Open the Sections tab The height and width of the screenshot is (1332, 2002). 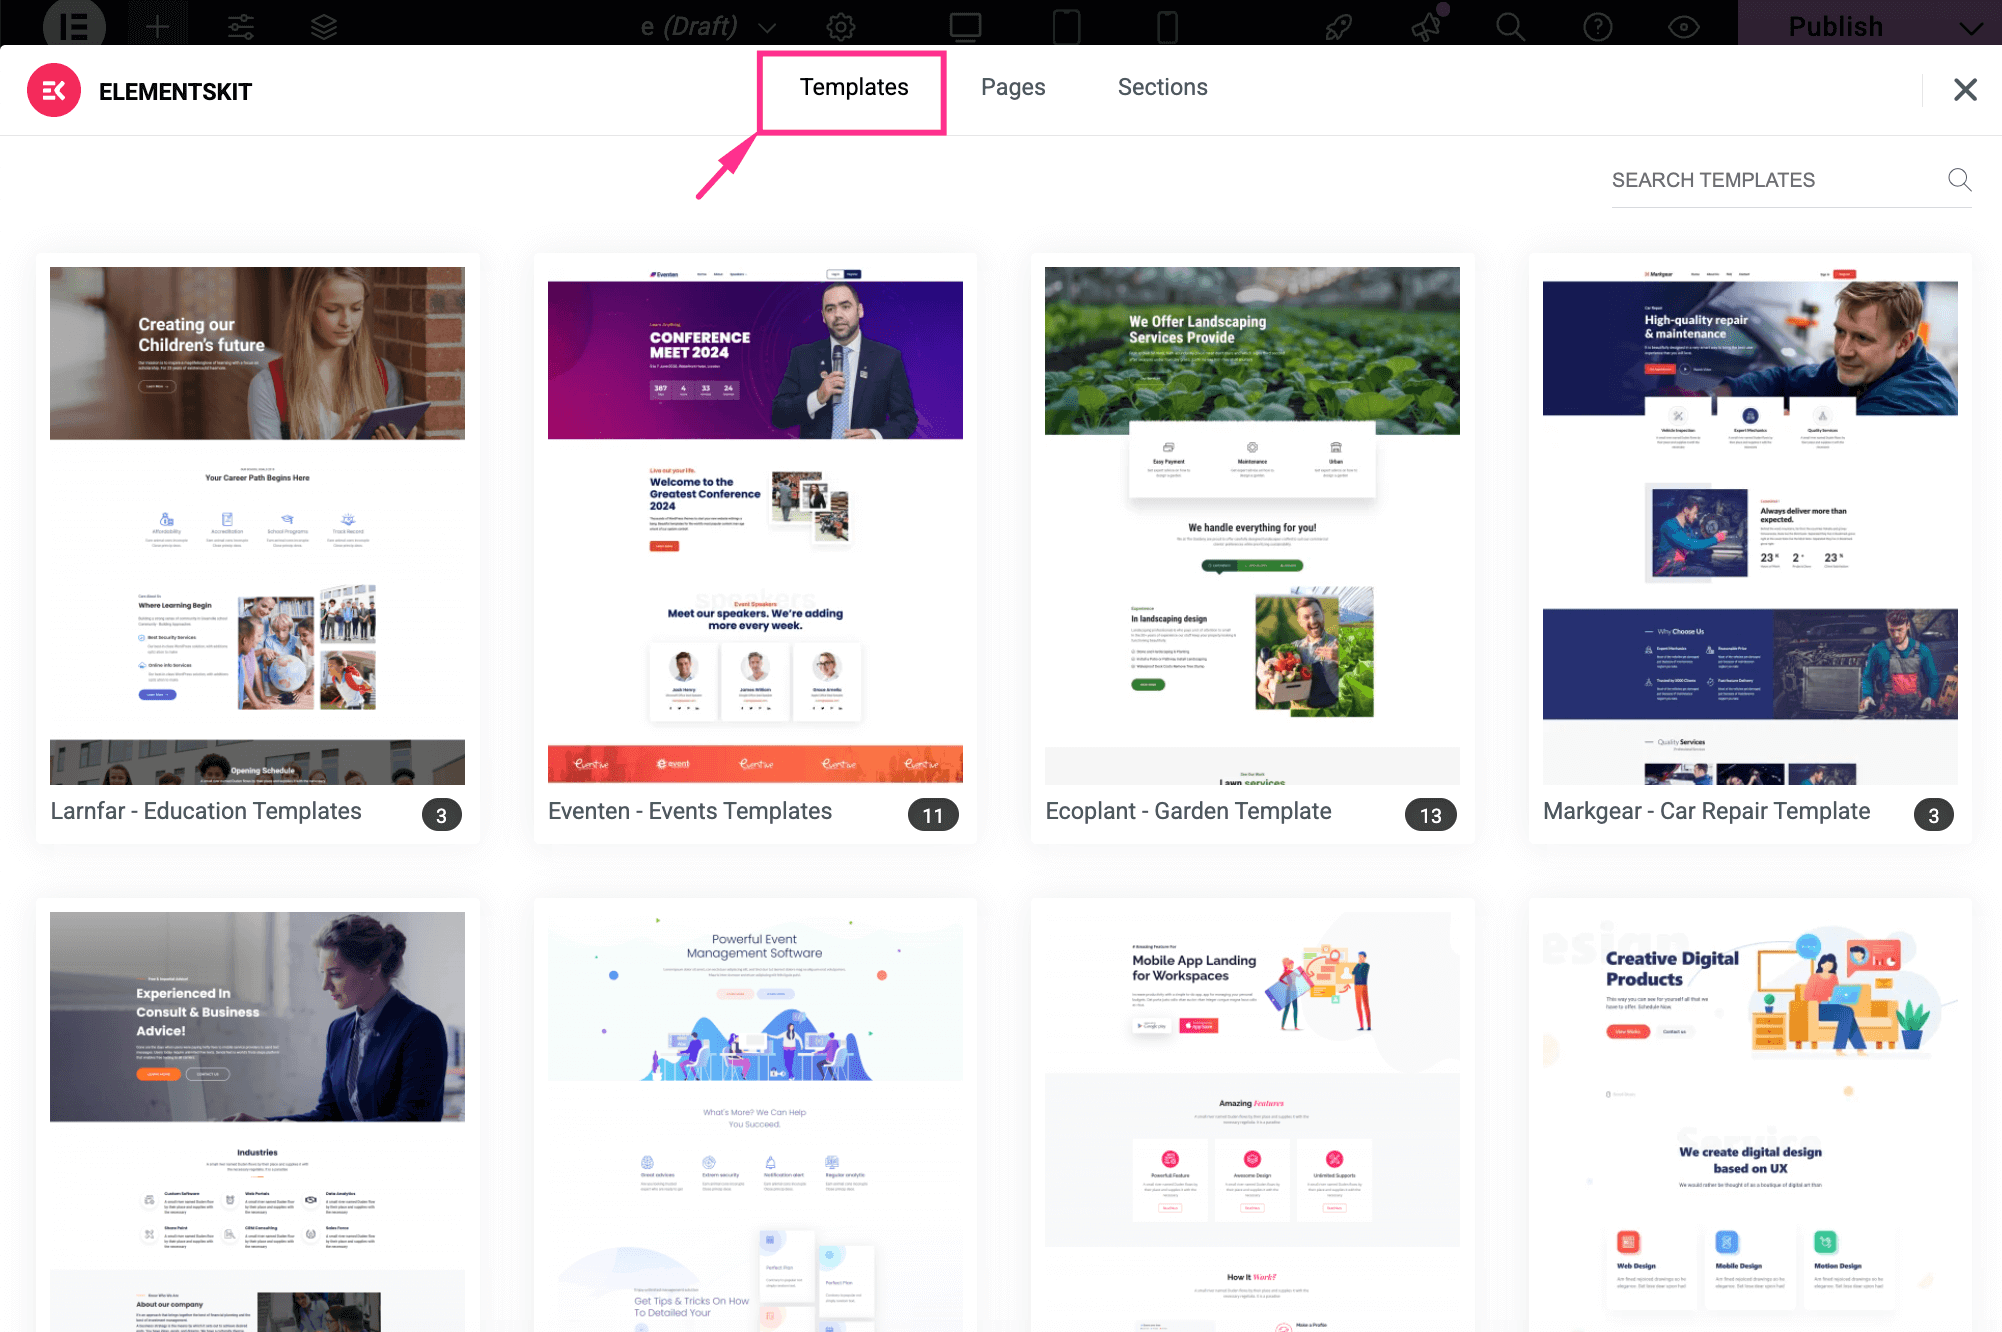(x=1162, y=88)
